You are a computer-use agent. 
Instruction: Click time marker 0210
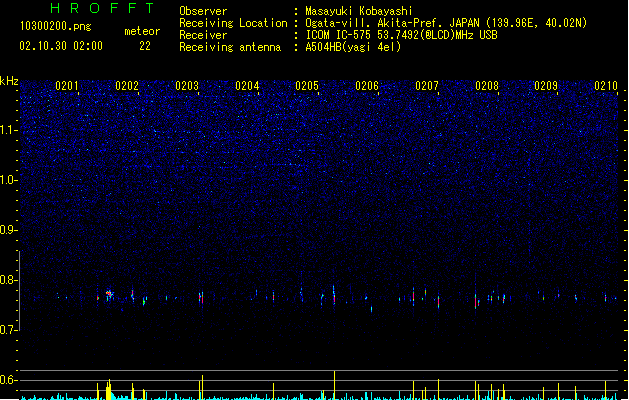coord(606,86)
